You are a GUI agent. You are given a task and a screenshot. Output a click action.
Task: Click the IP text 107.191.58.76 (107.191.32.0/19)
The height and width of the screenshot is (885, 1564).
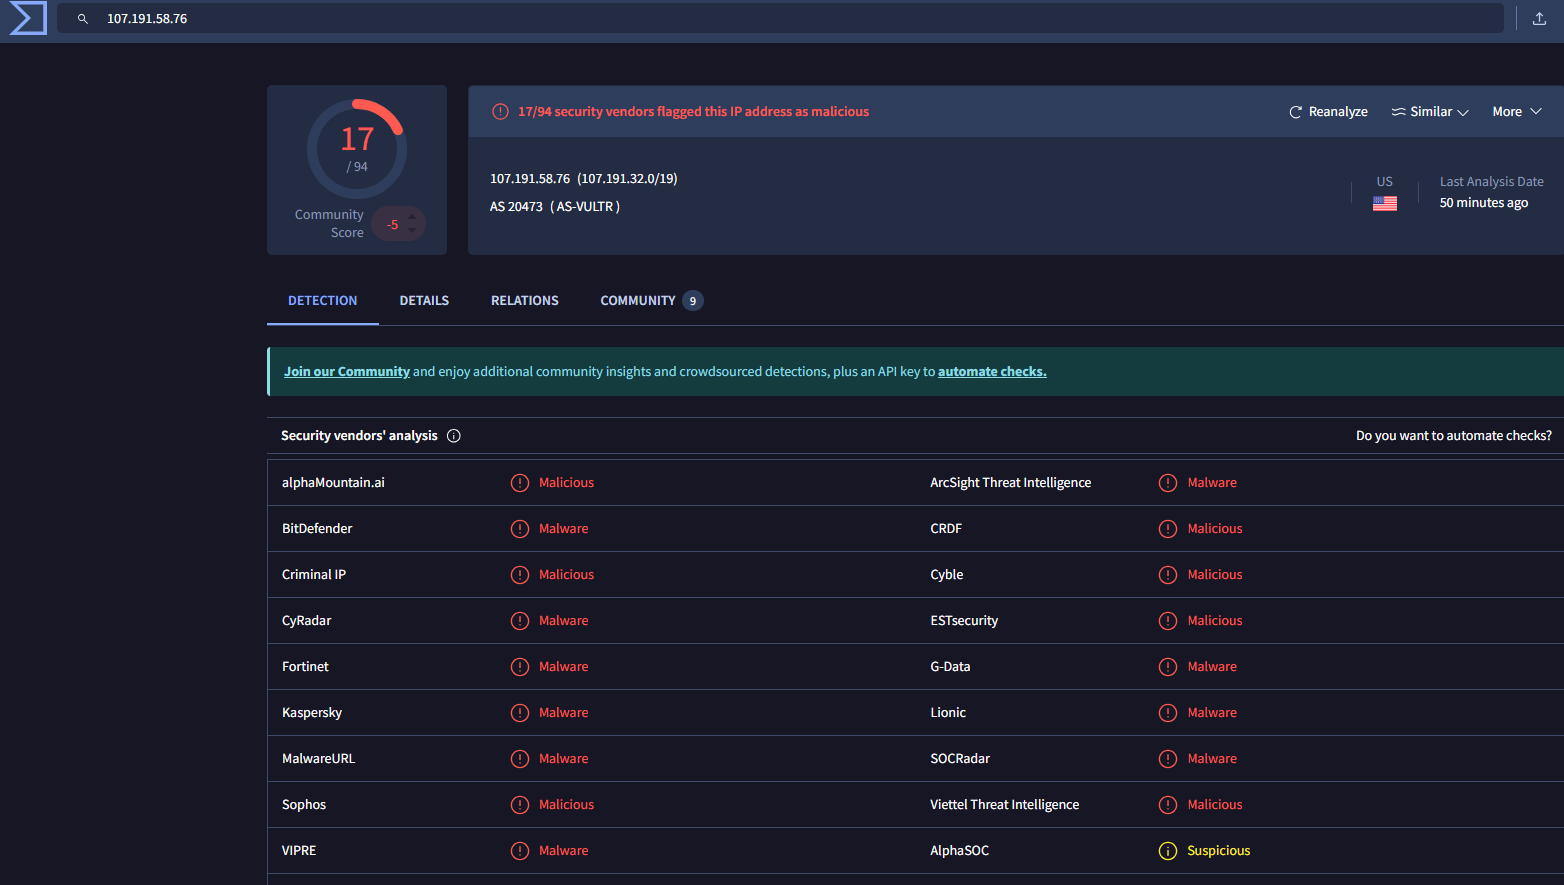[x=584, y=179]
